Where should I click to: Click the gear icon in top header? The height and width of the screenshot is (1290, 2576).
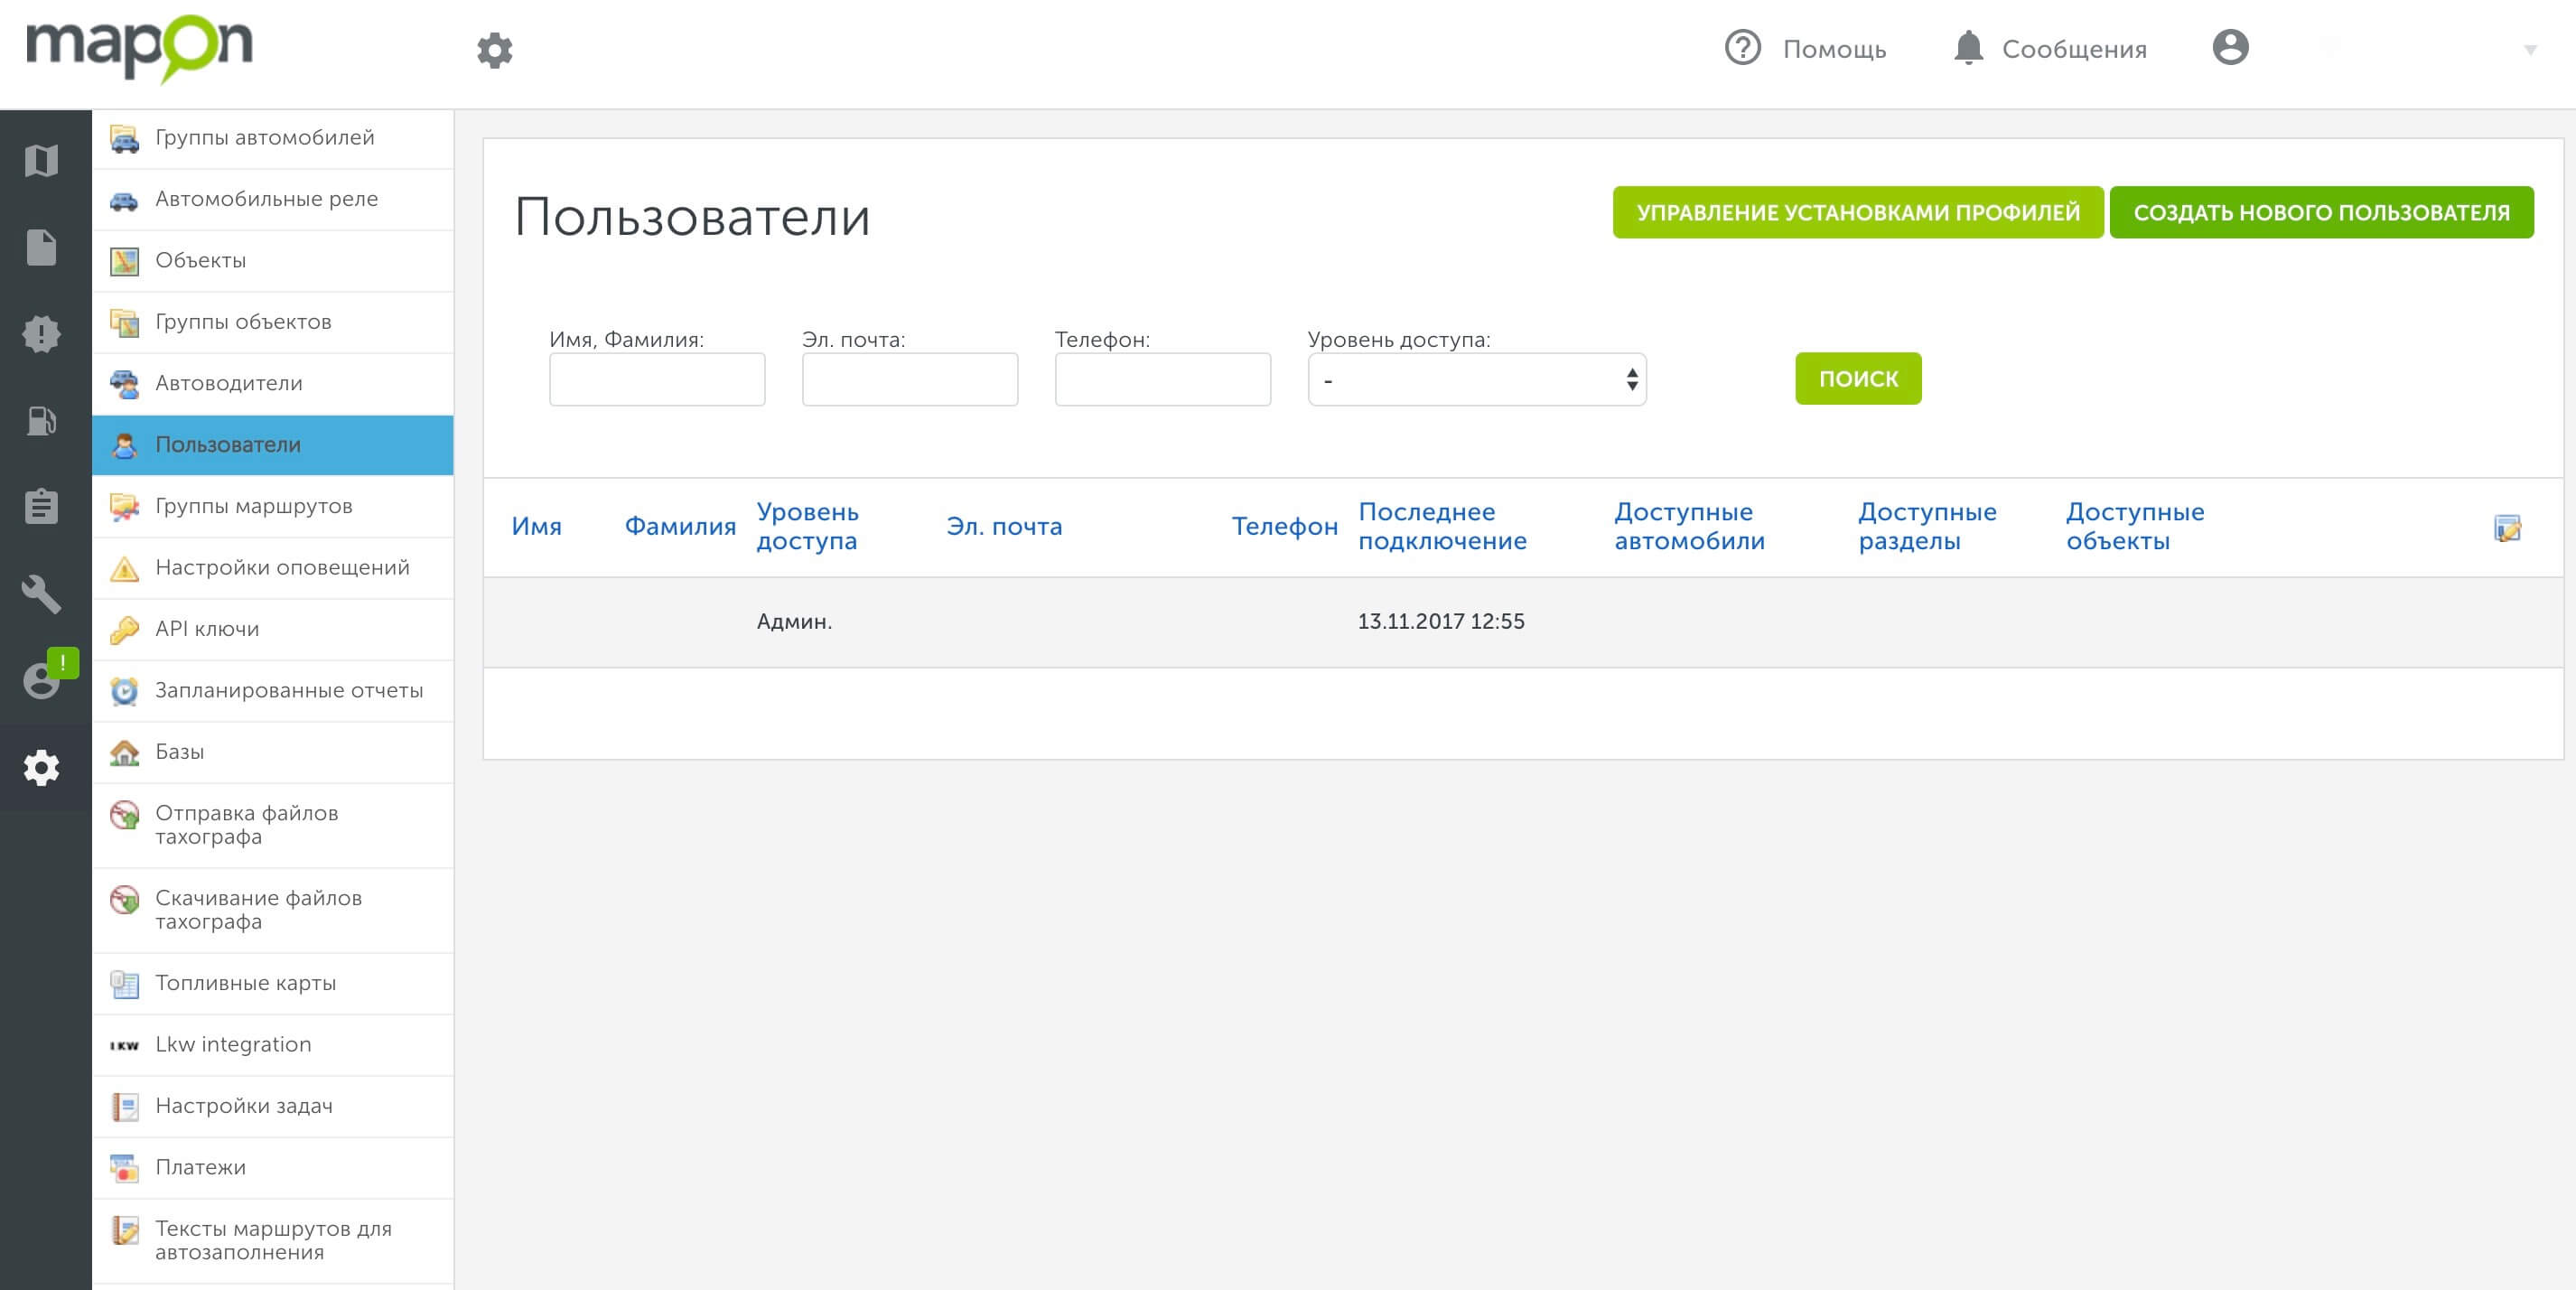coord(494,50)
